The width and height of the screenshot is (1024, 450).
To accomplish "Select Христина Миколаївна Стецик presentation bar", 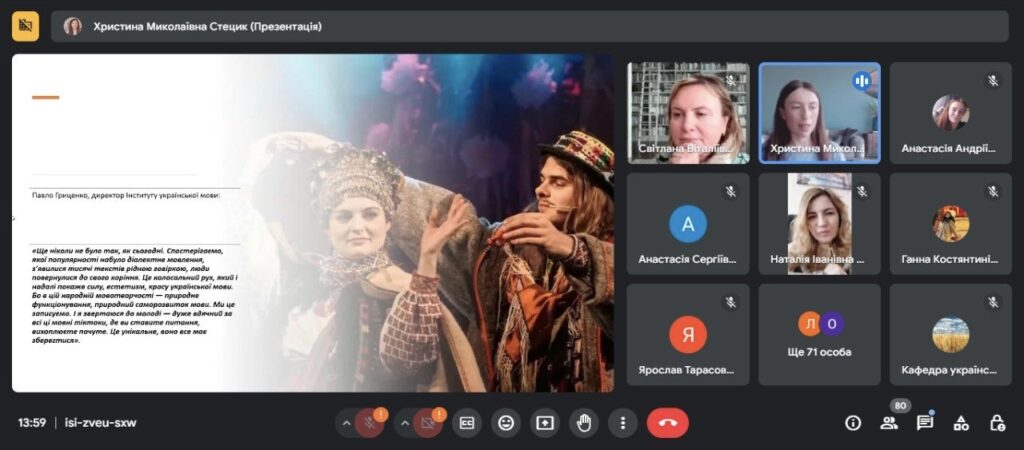I will click(530, 26).
